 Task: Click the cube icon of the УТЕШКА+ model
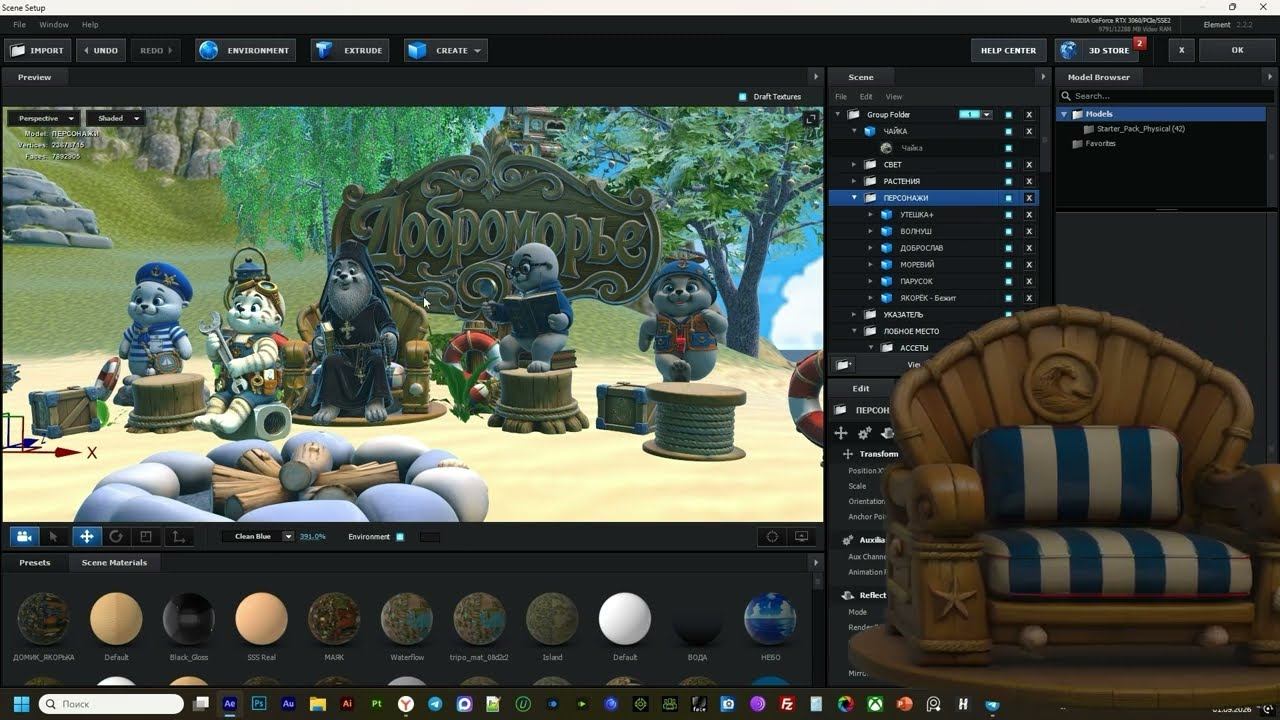886,215
